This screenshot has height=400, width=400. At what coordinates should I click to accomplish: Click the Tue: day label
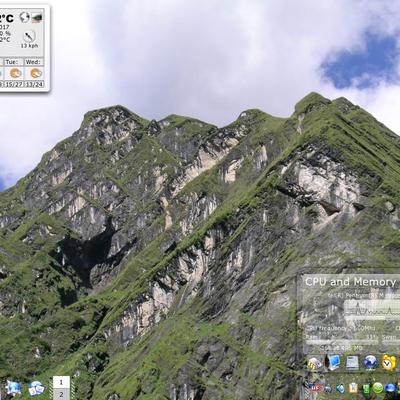[12, 62]
